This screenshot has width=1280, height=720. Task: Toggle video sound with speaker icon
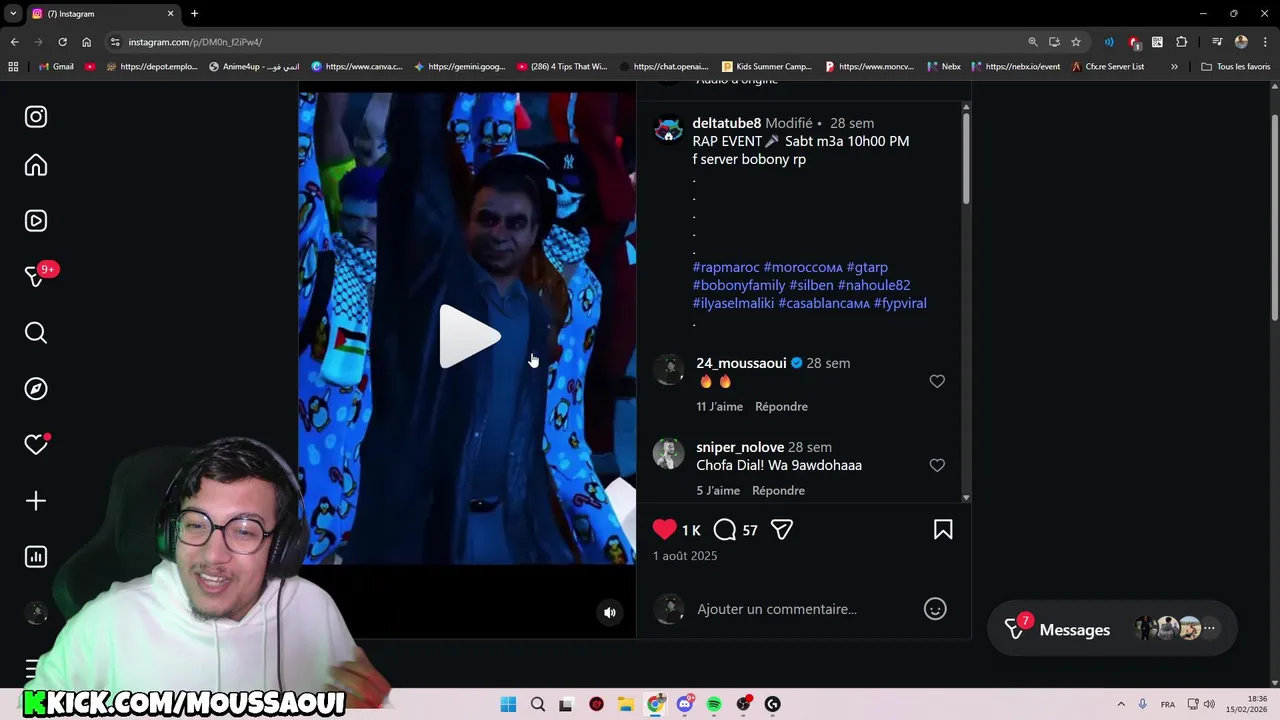coord(610,613)
